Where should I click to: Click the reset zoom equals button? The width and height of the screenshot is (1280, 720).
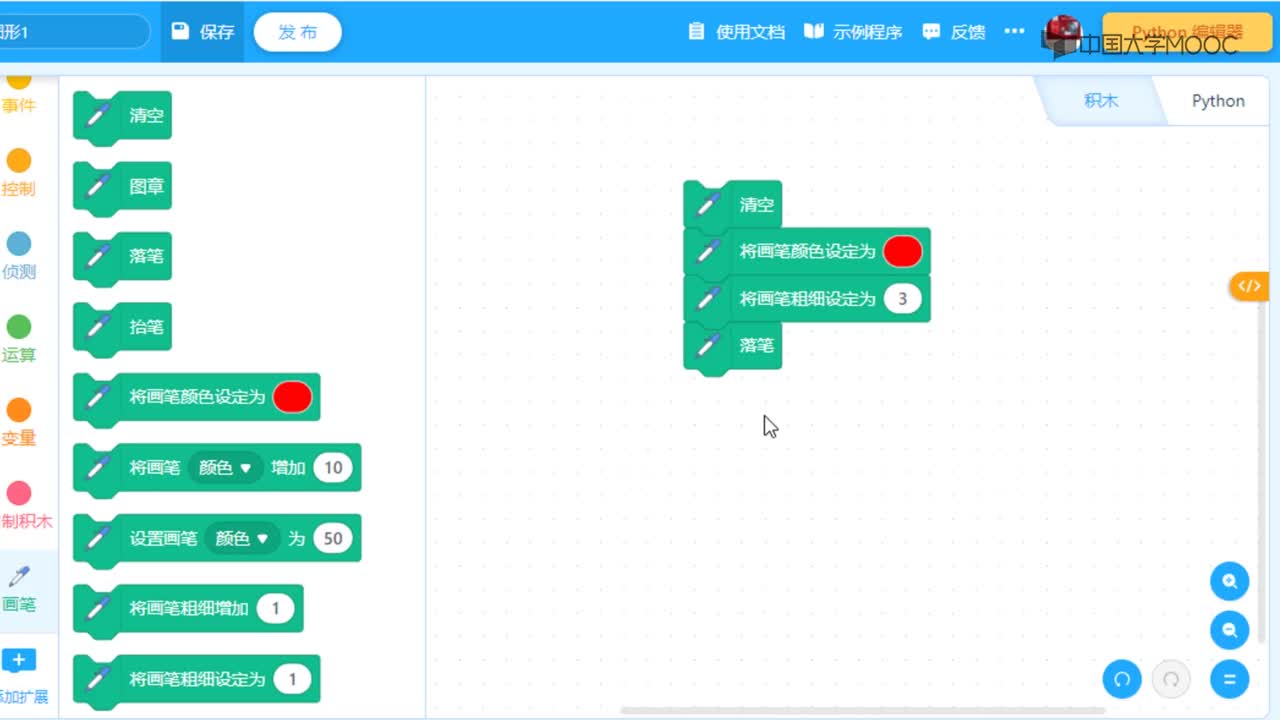(x=1229, y=680)
